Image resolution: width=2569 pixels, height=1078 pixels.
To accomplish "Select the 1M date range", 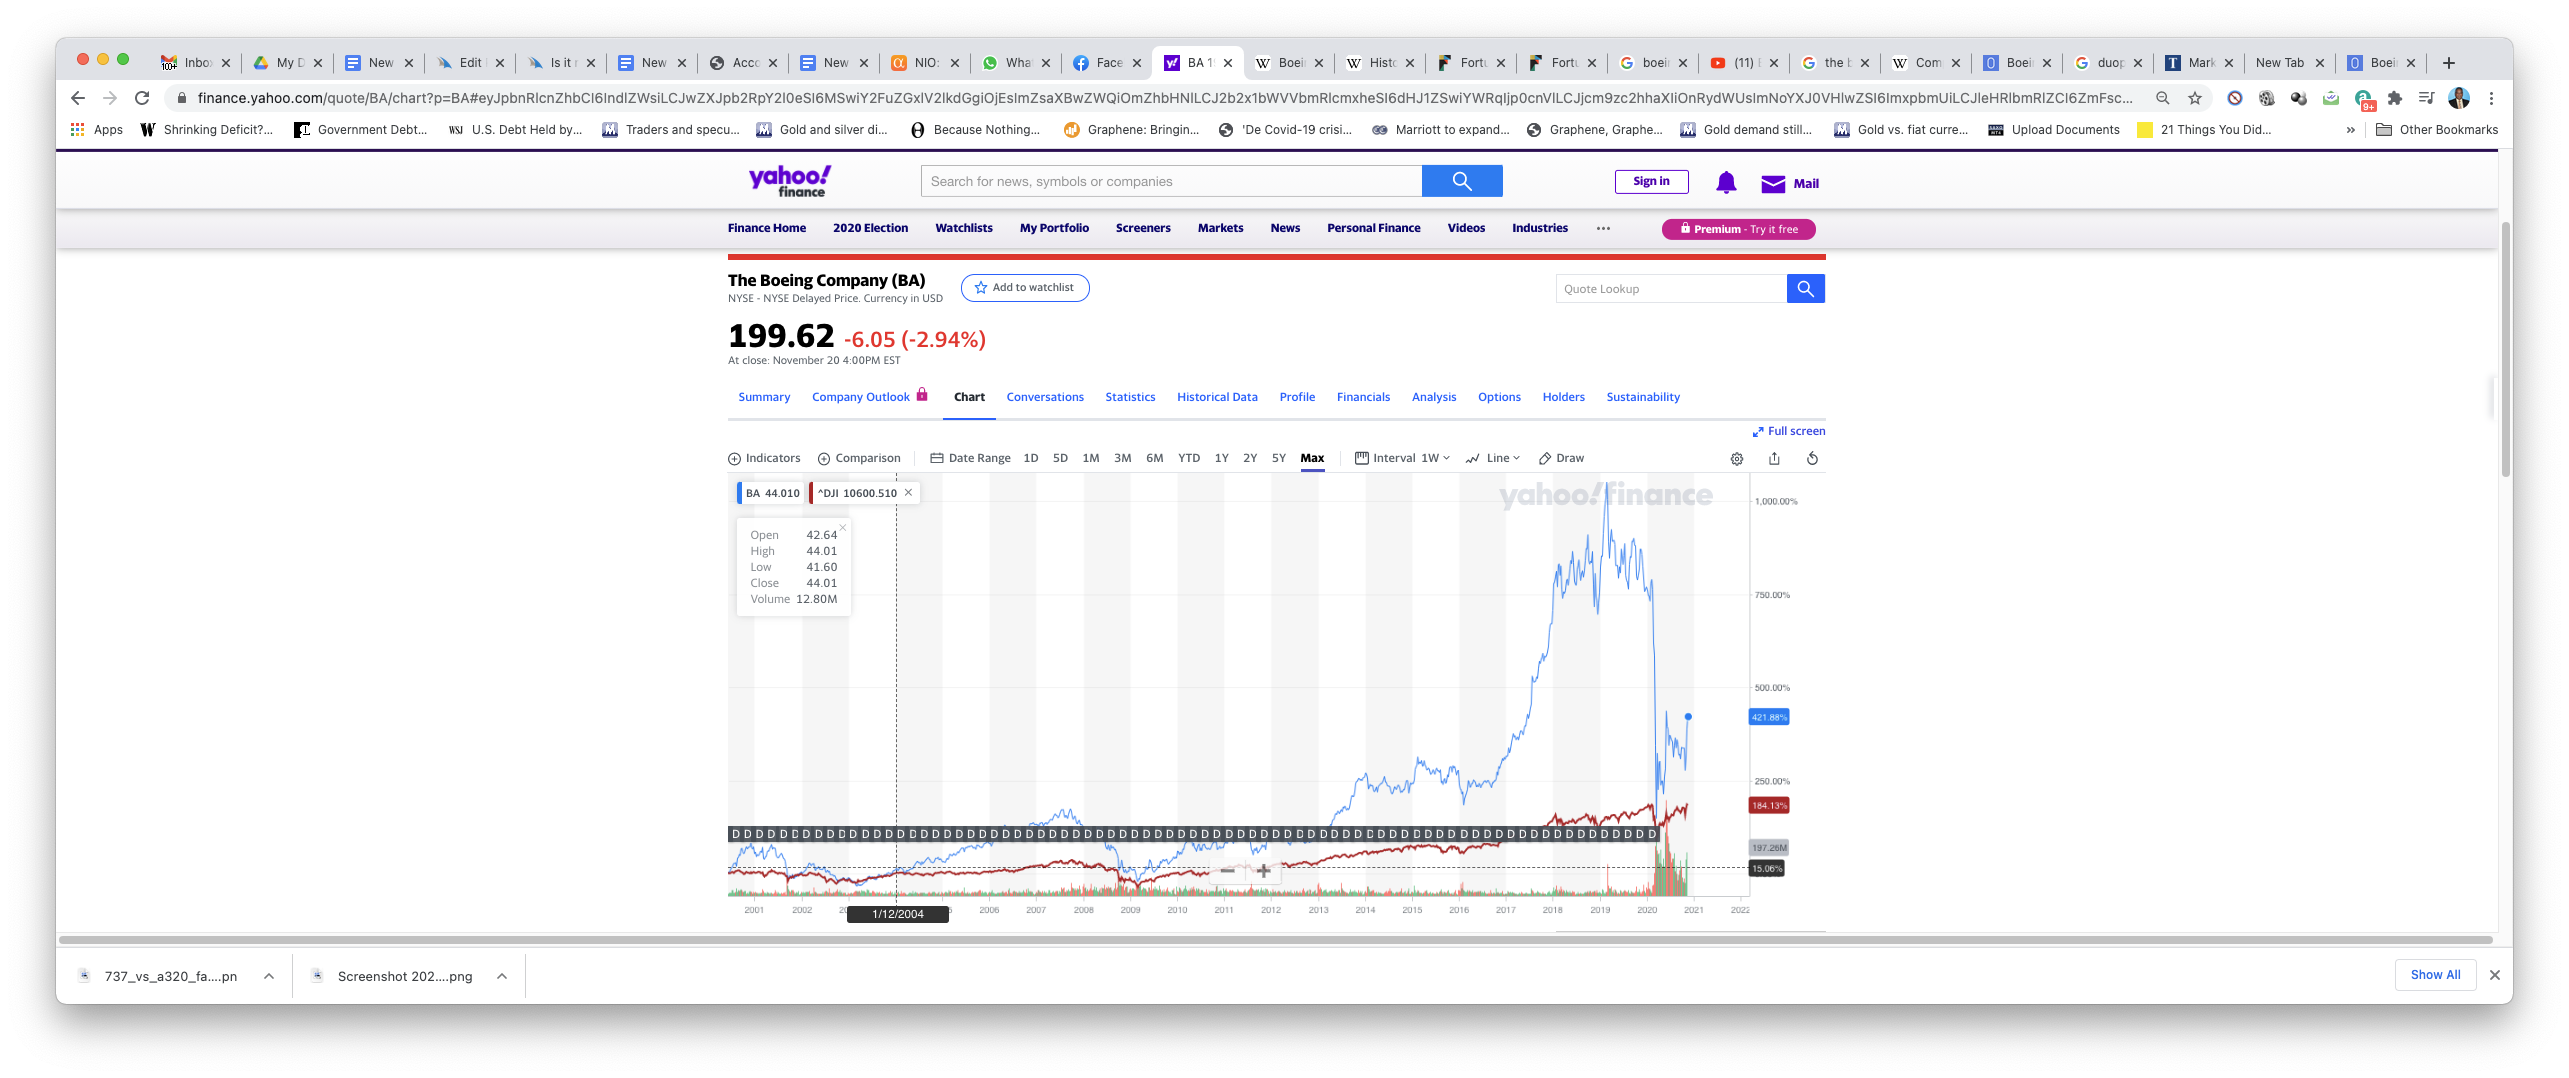I will [x=1091, y=458].
